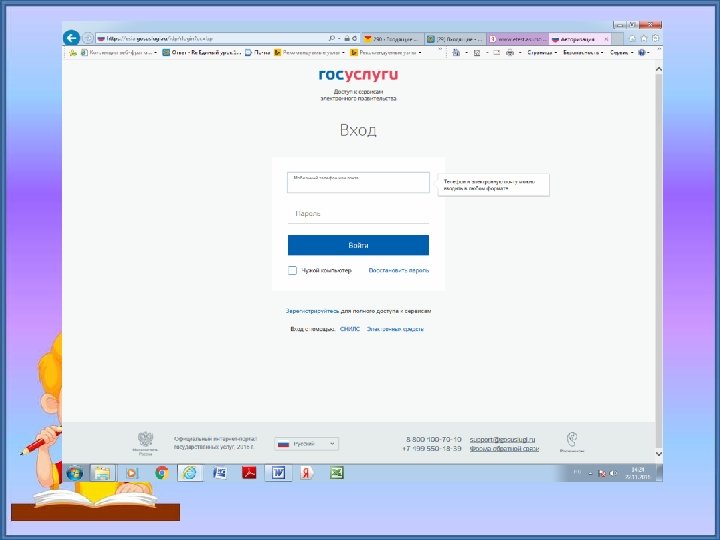Tick the Чужой компьютер checkbox

pyautogui.click(x=292, y=270)
